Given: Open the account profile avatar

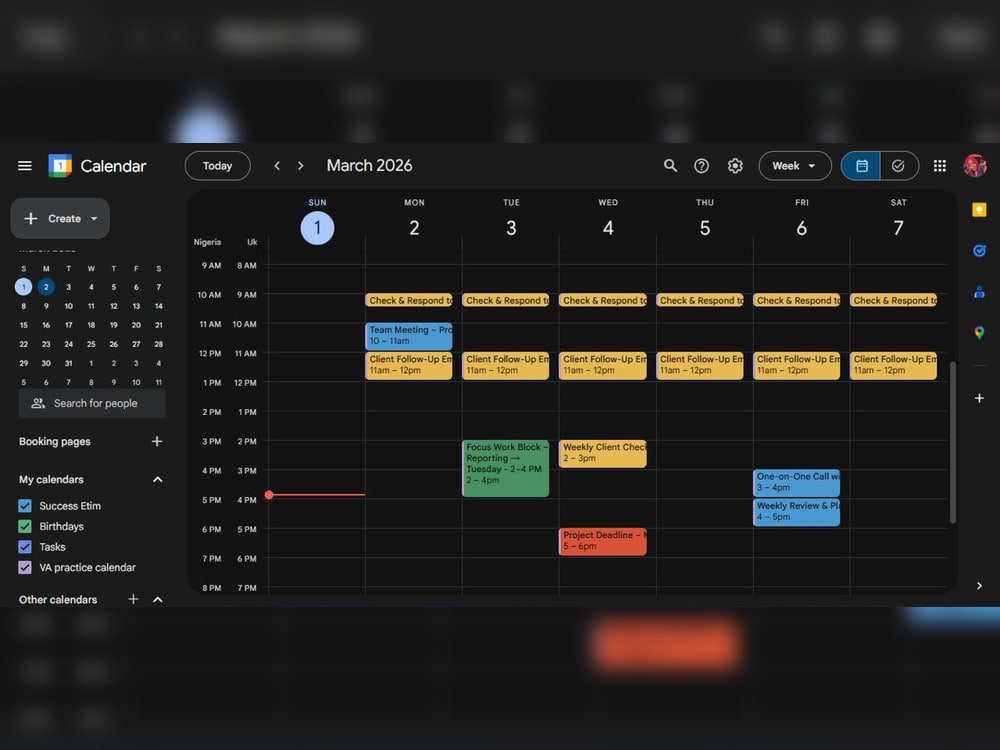Looking at the screenshot, I should (975, 166).
